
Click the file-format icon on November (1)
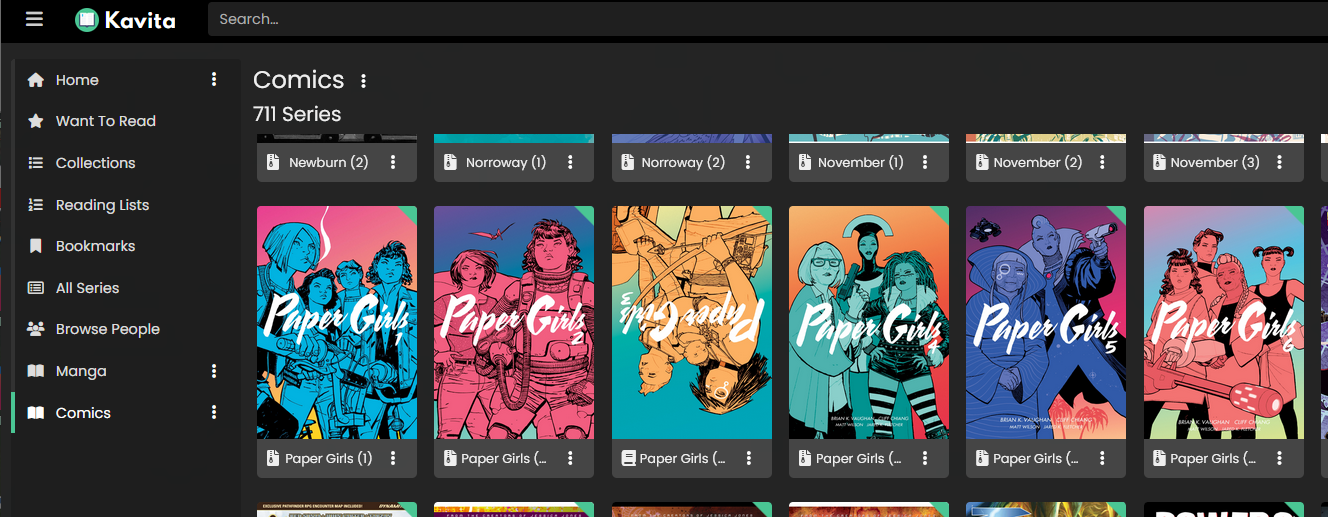pyautogui.click(x=805, y=162)
